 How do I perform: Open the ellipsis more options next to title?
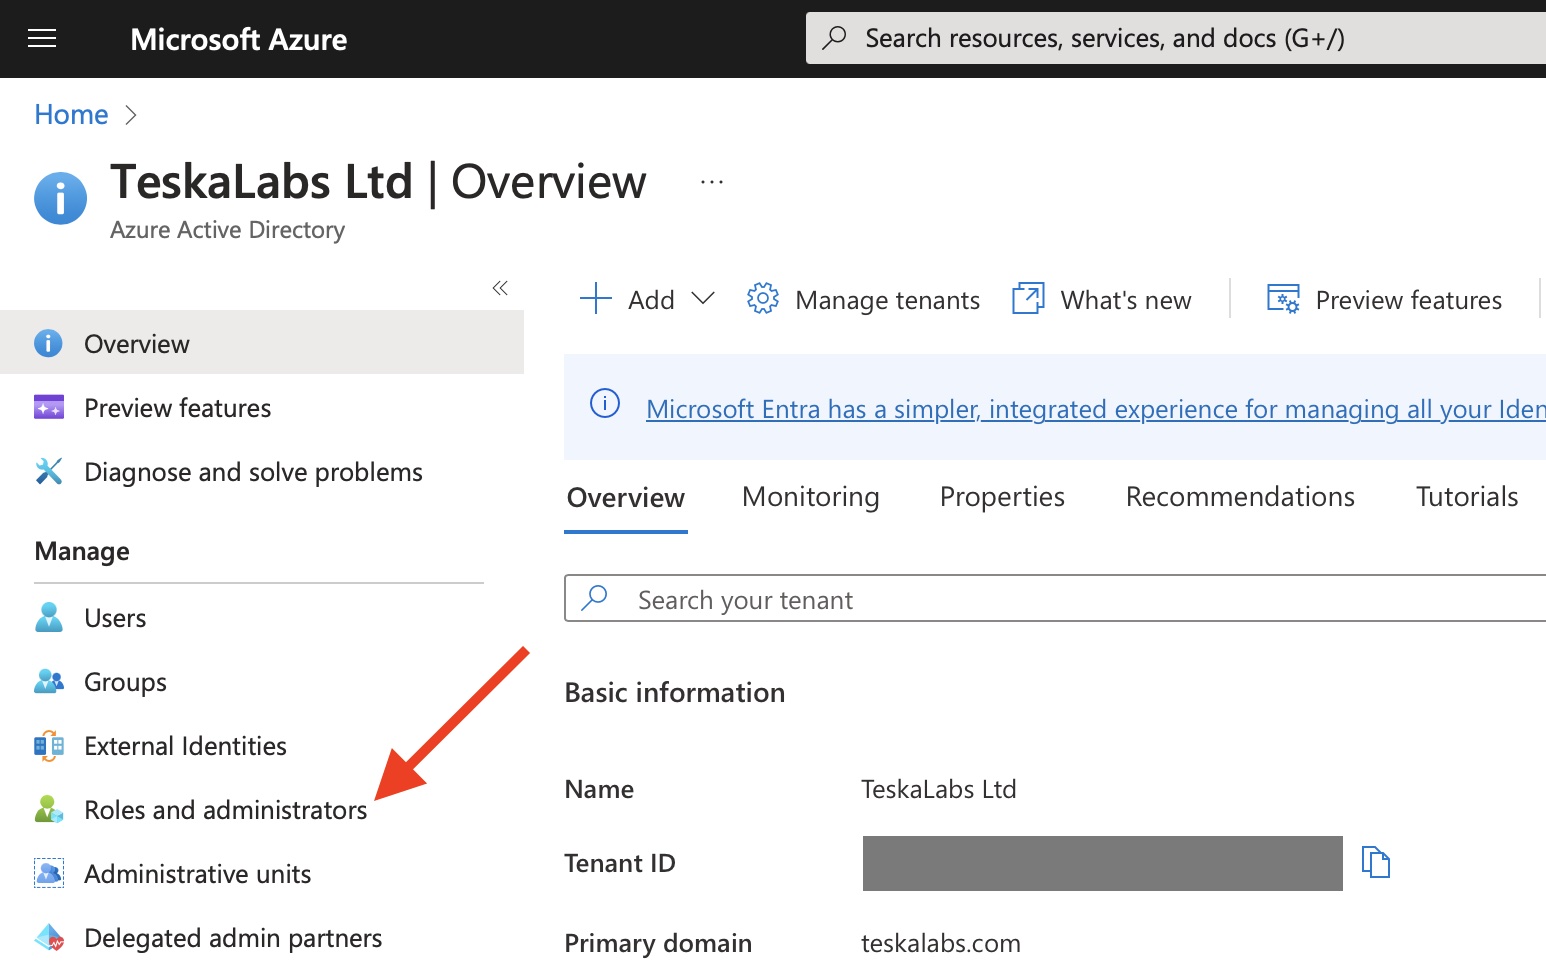712,182
